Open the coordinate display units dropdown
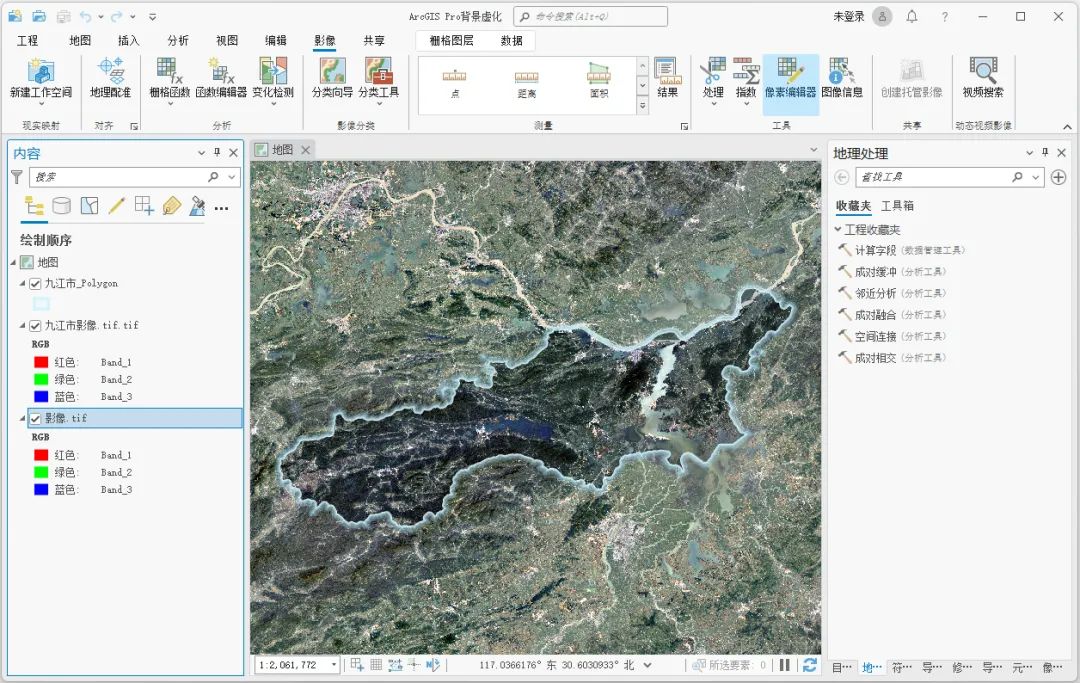Screen dimensions: 1080x683 click(x=647, y=664)
